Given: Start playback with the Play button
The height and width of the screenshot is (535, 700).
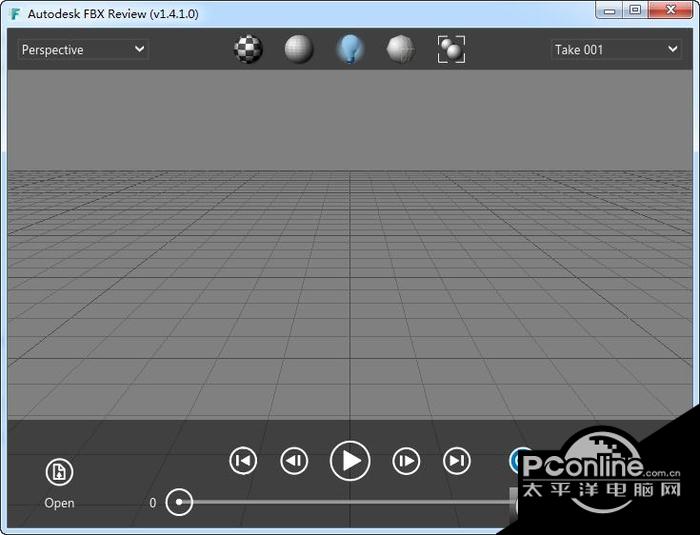Looking at the screenshot, I should (x=350, y=460).
